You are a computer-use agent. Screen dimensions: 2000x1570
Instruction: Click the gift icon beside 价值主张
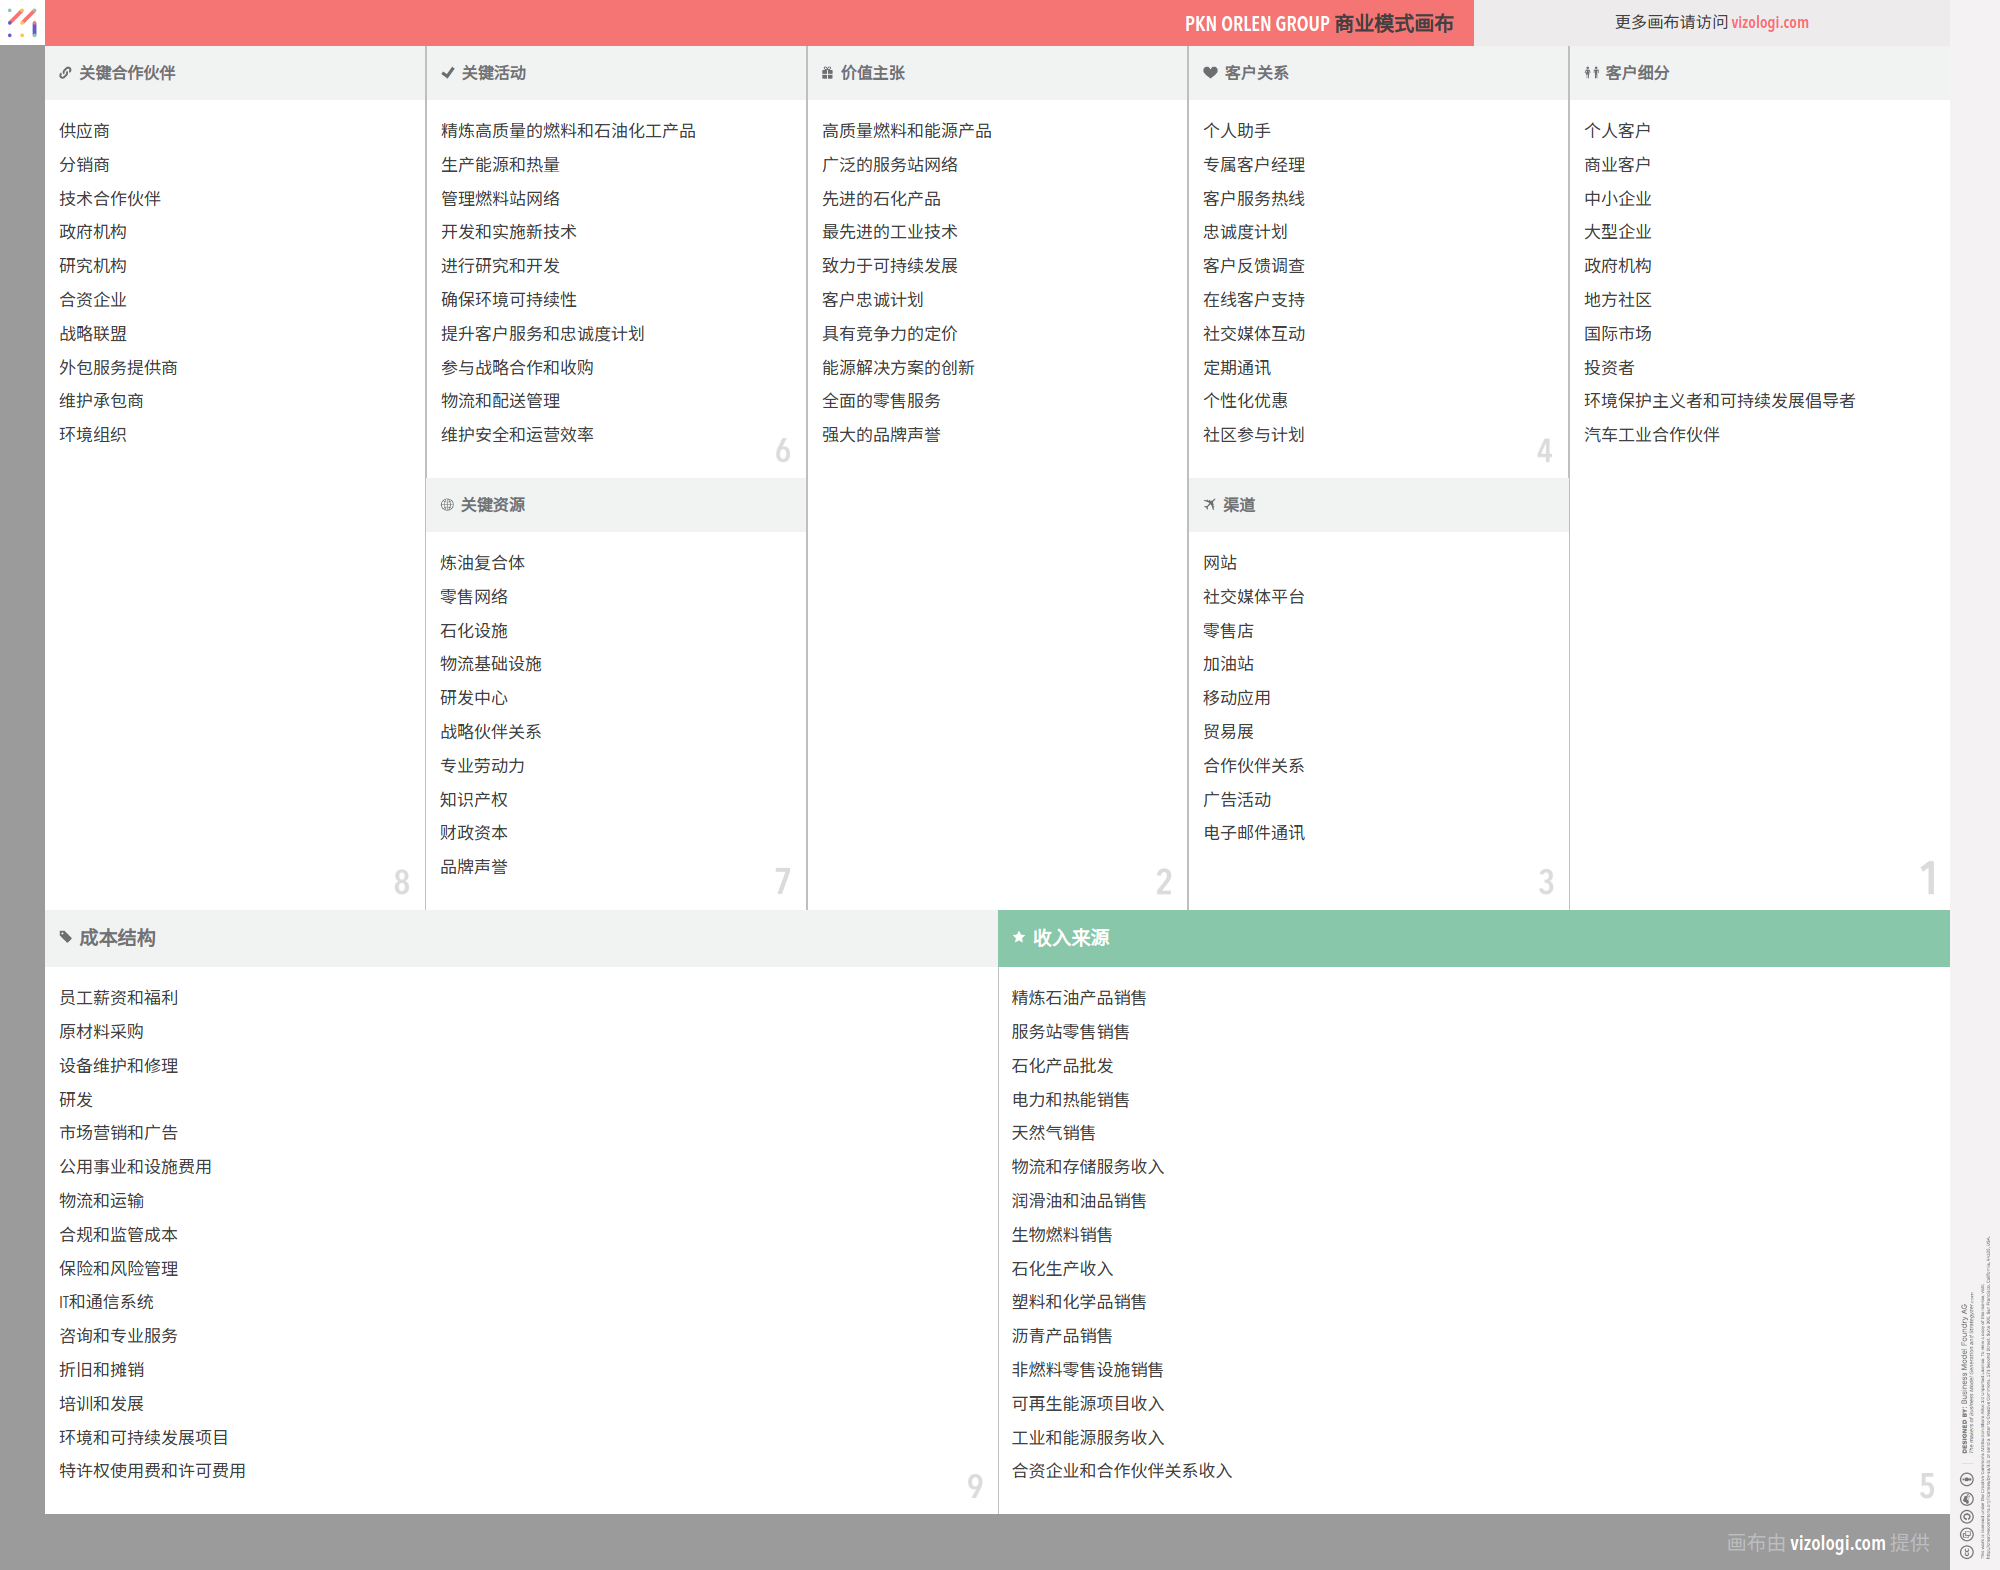pyautogui.click(x=827, y=73)
